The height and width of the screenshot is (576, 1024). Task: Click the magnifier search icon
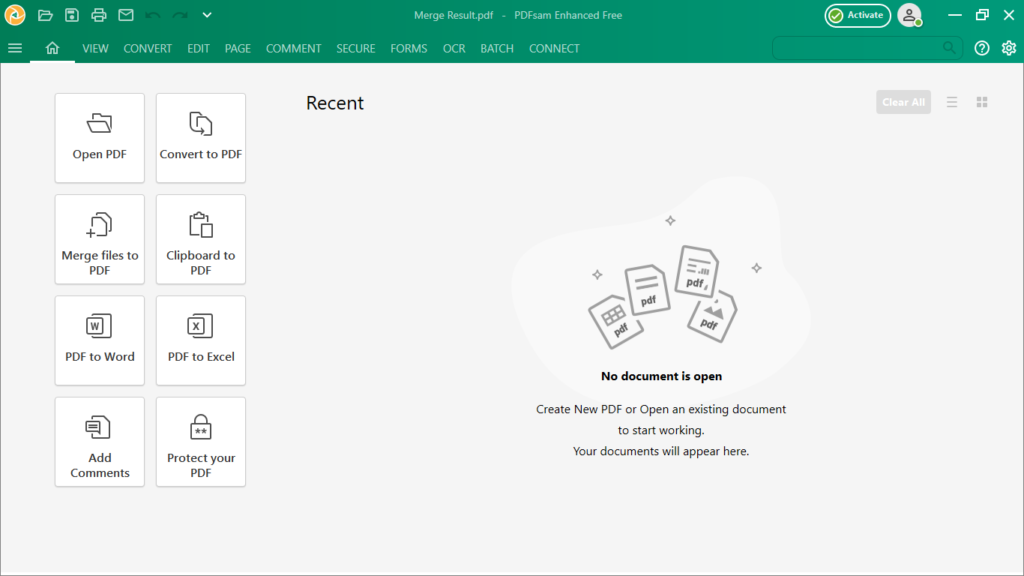pyautogui.click(x=949, y=48)
